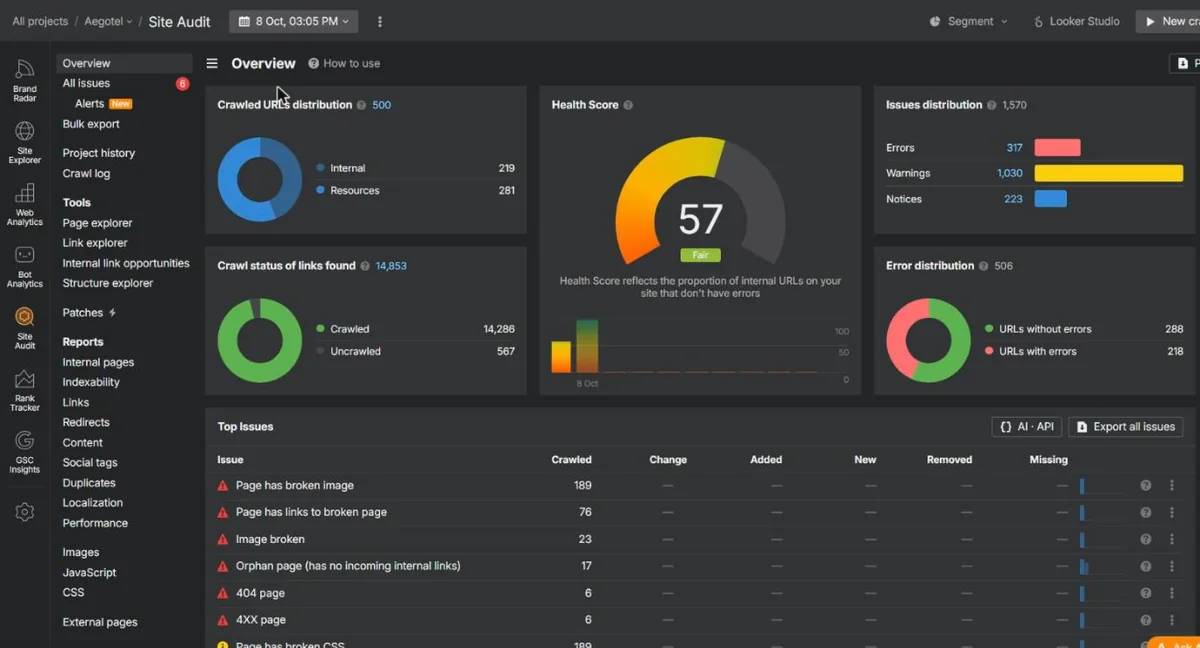The image size is (1200, 648).
Task: Open help for Page has links to broken page
Action: pyautogui.click(x=1146, y=512)
